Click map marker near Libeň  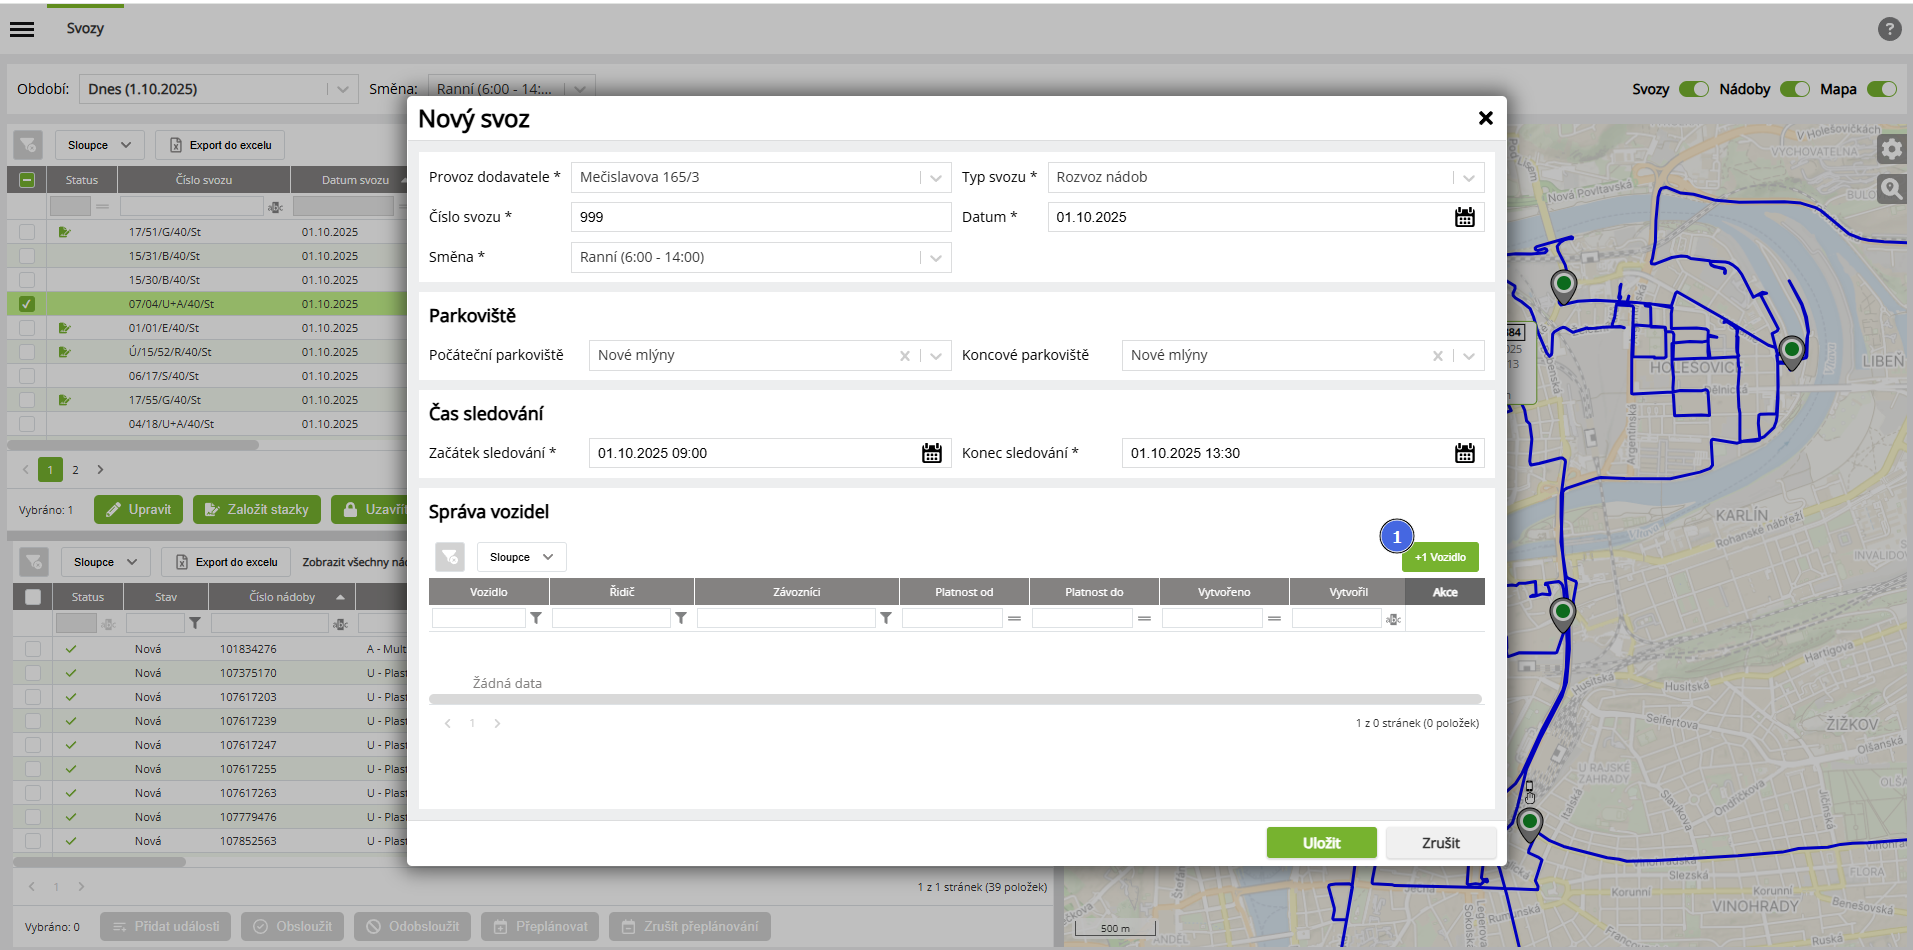[x=1791, y=352]
